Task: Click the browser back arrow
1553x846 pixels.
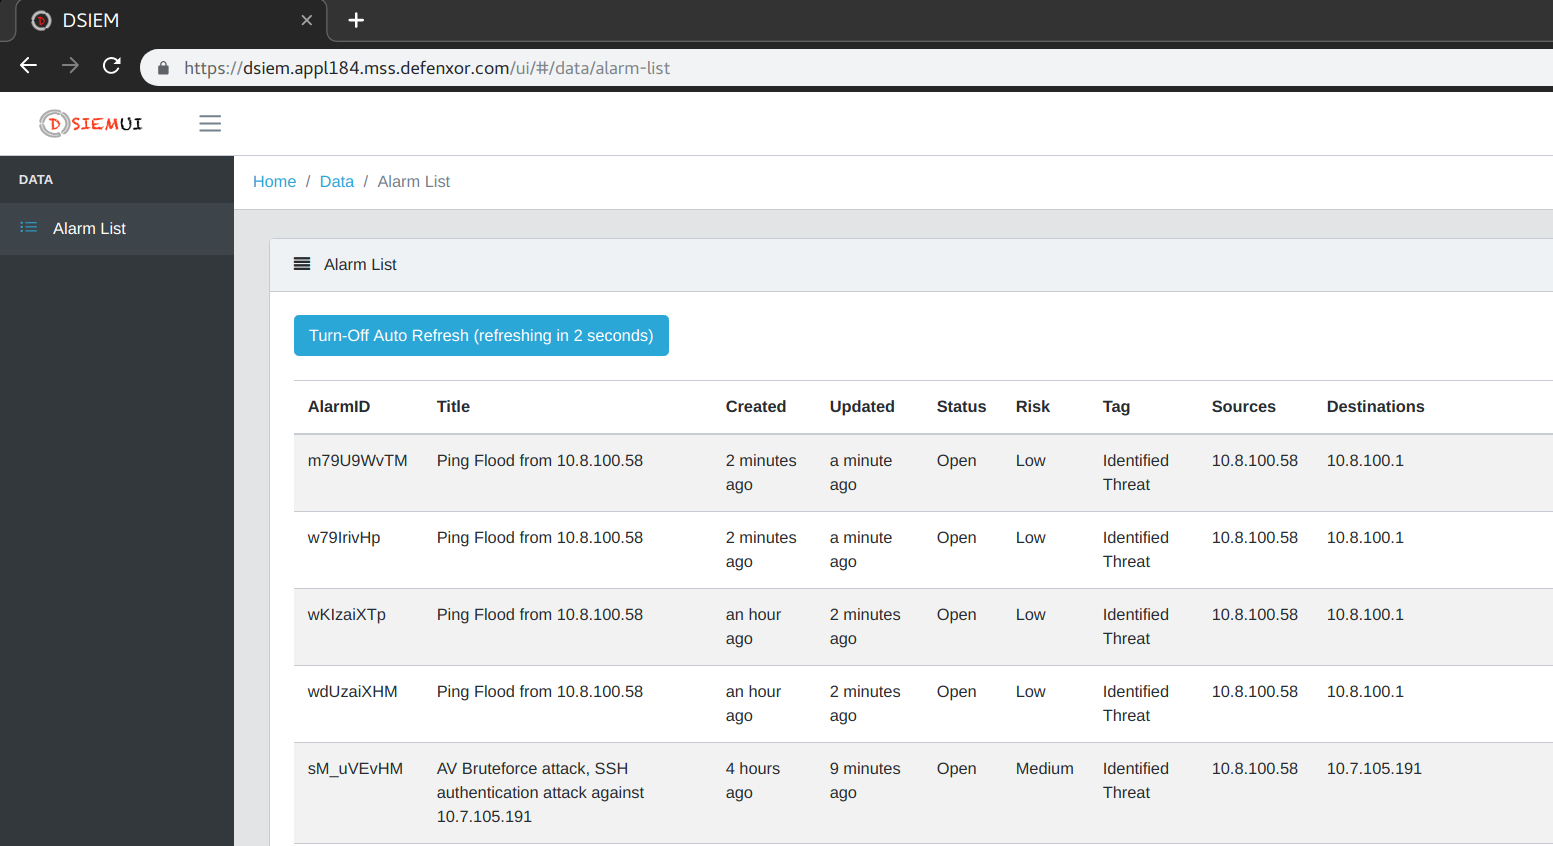Action: [x=28, y=66]
